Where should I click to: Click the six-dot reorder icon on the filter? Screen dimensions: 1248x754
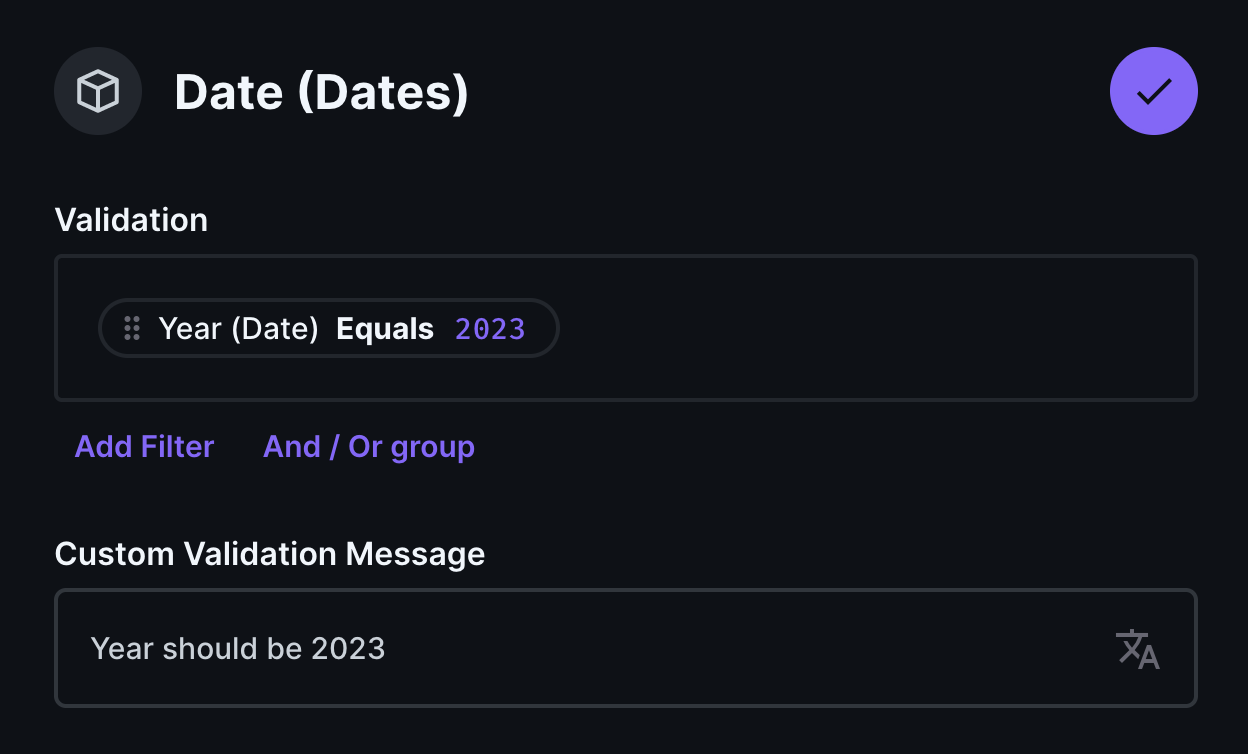131,328
